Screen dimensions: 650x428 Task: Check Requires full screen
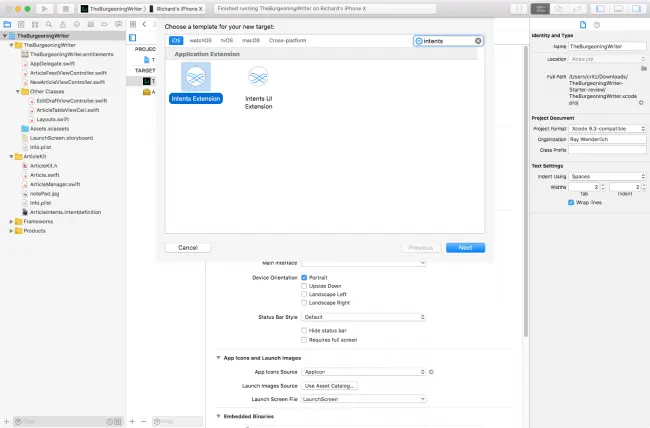point(304,340)
